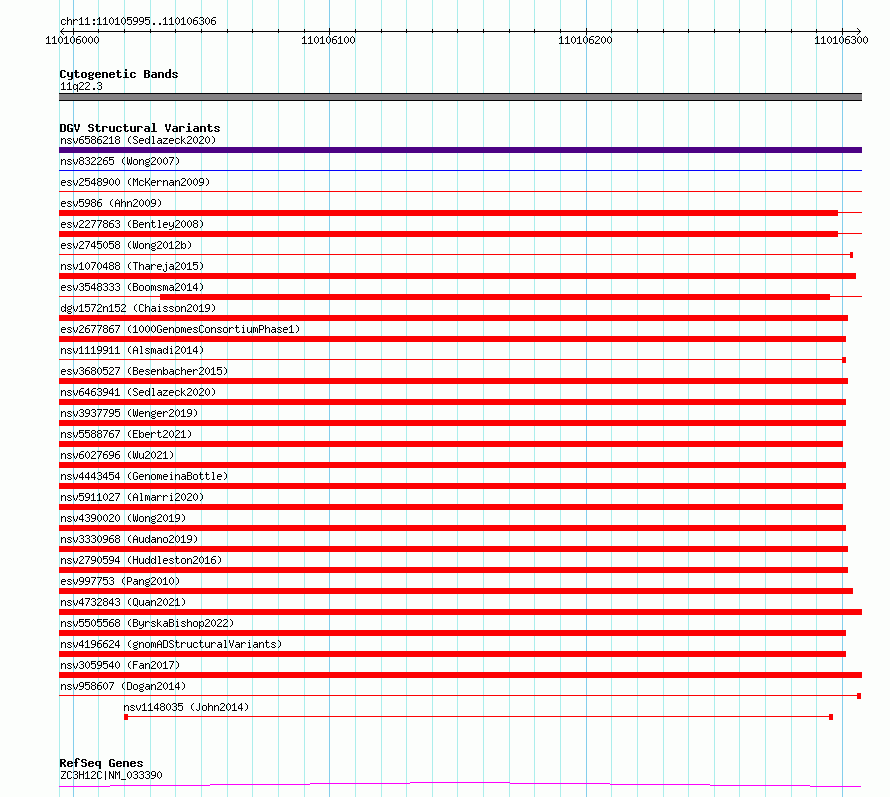Click the red nsv4732843 (Quan2021) bar
This screenshot has width=890, height=797.
click(x=460, y=612)
